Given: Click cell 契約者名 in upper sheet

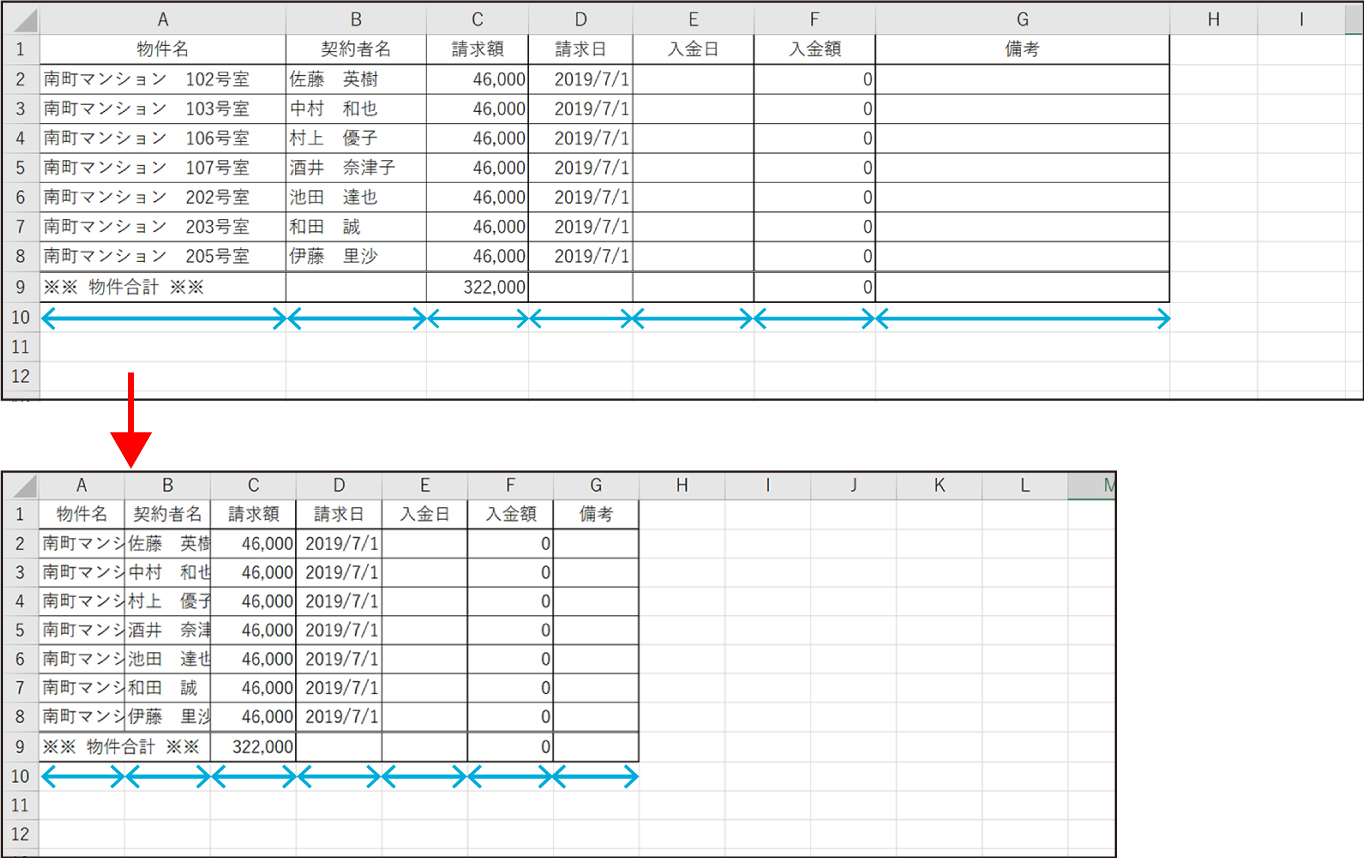Looking at the screenshot, I should (356, 49).
